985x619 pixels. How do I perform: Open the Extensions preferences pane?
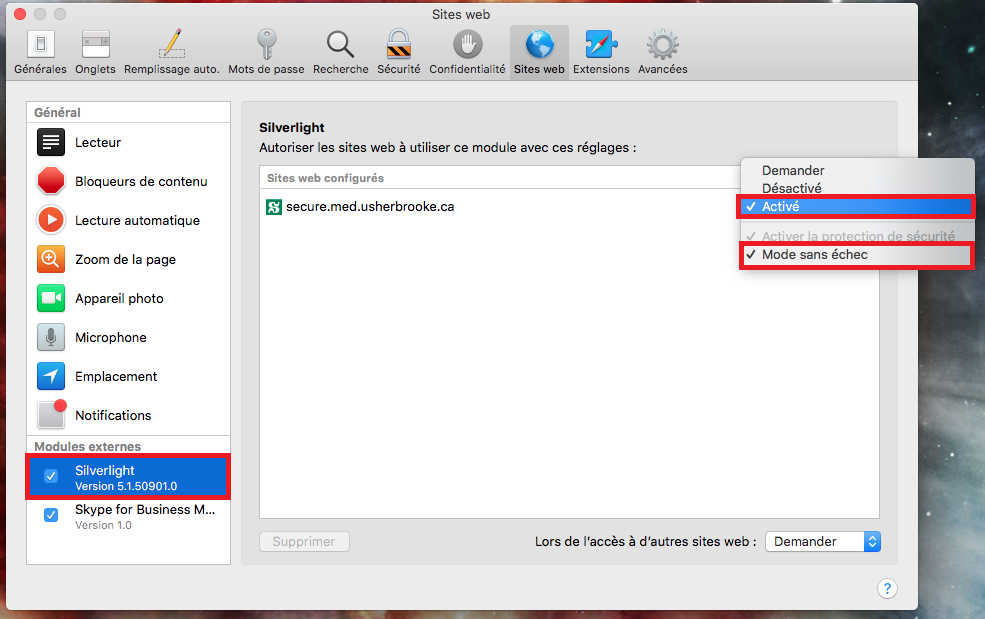[601, 52]
